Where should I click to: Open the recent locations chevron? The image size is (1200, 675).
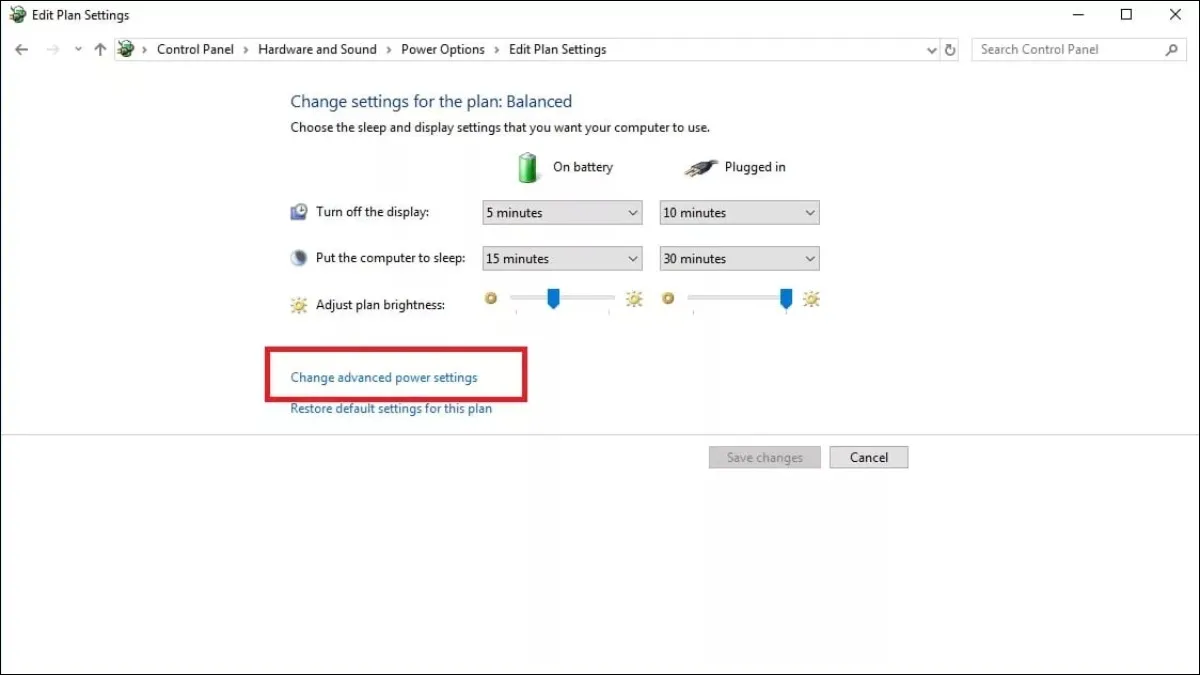coord(78,49)
